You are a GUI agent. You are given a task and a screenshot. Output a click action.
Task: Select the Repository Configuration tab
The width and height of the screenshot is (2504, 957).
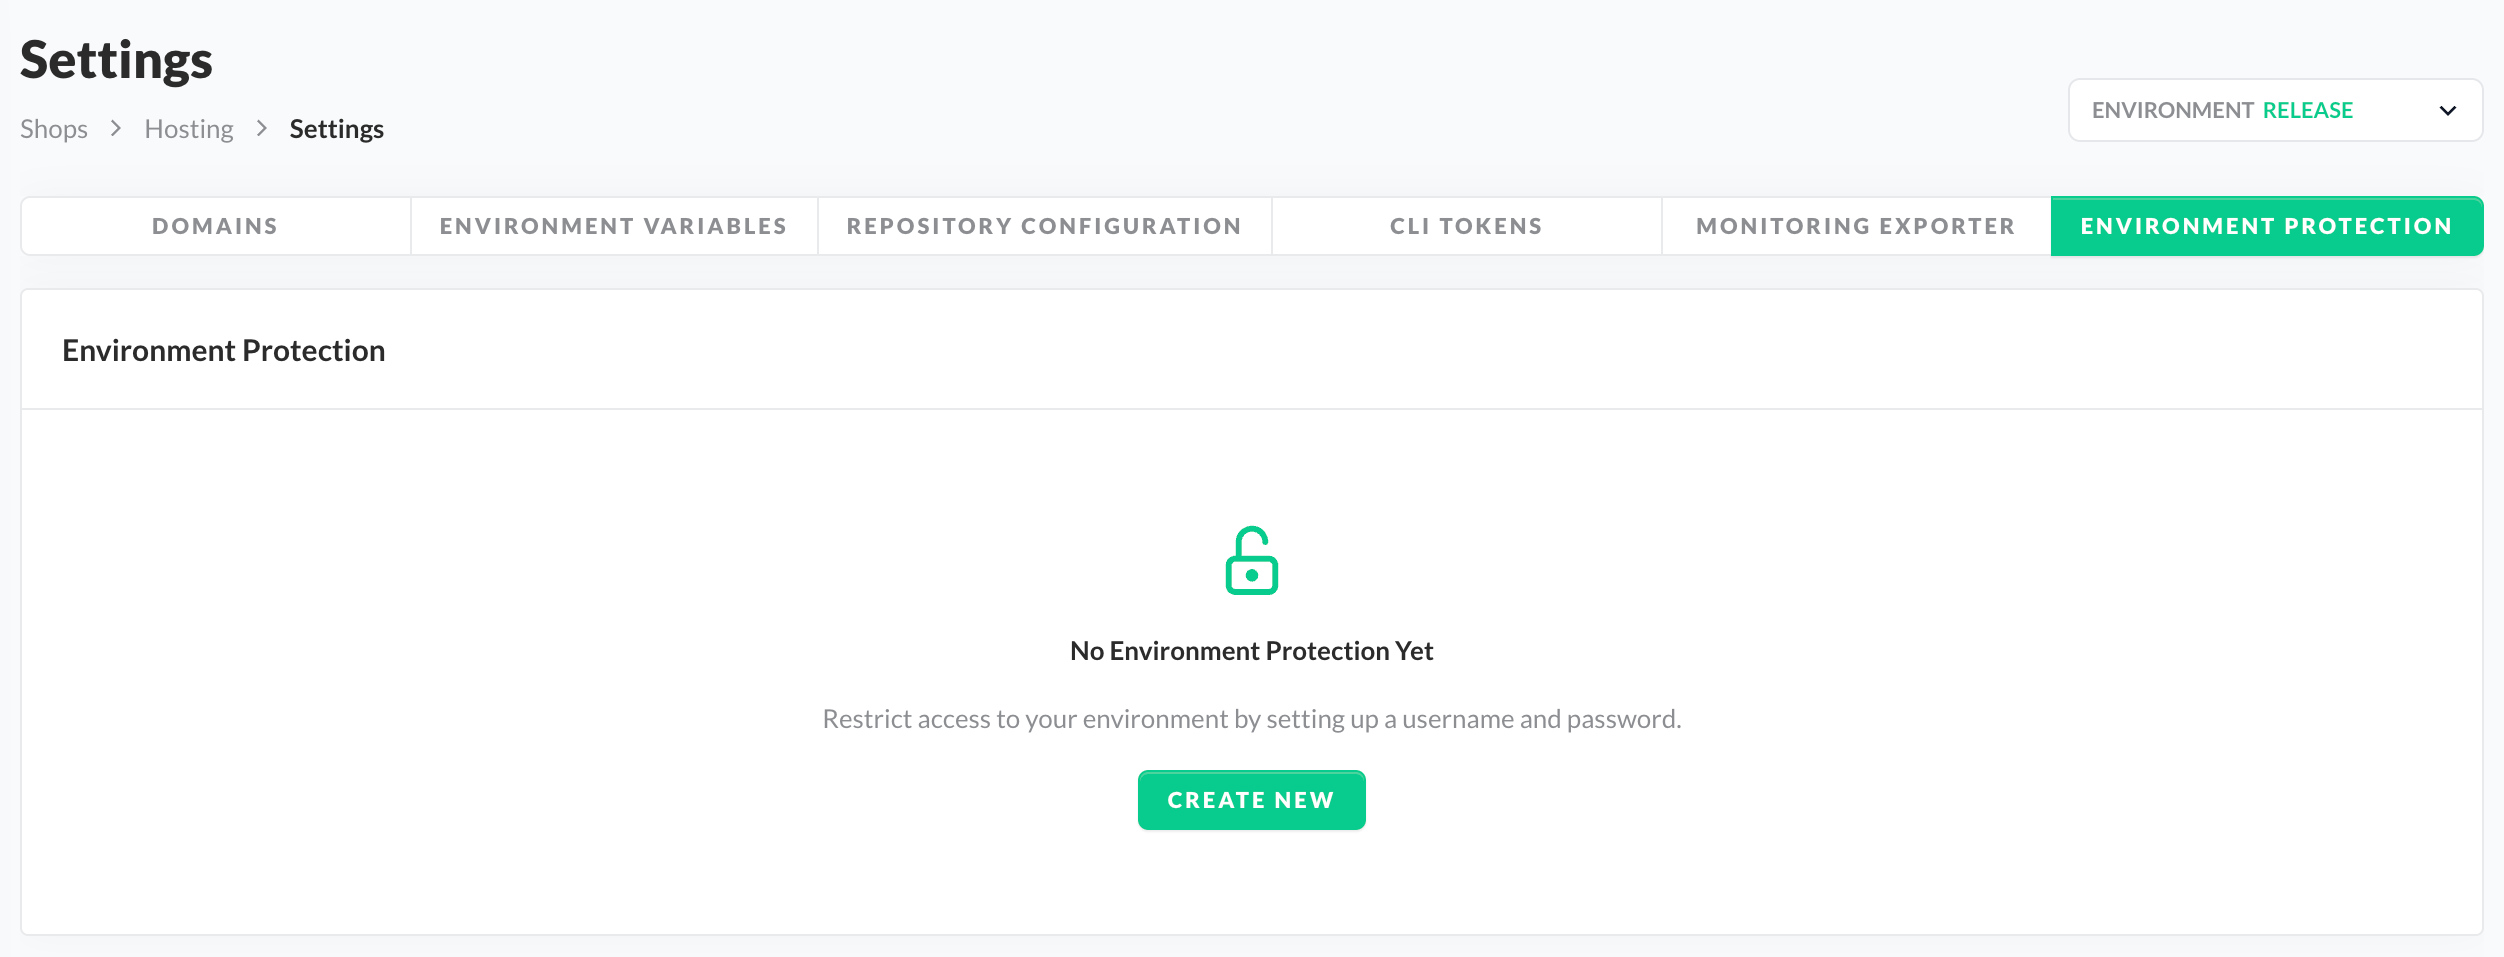(1044, 226)
